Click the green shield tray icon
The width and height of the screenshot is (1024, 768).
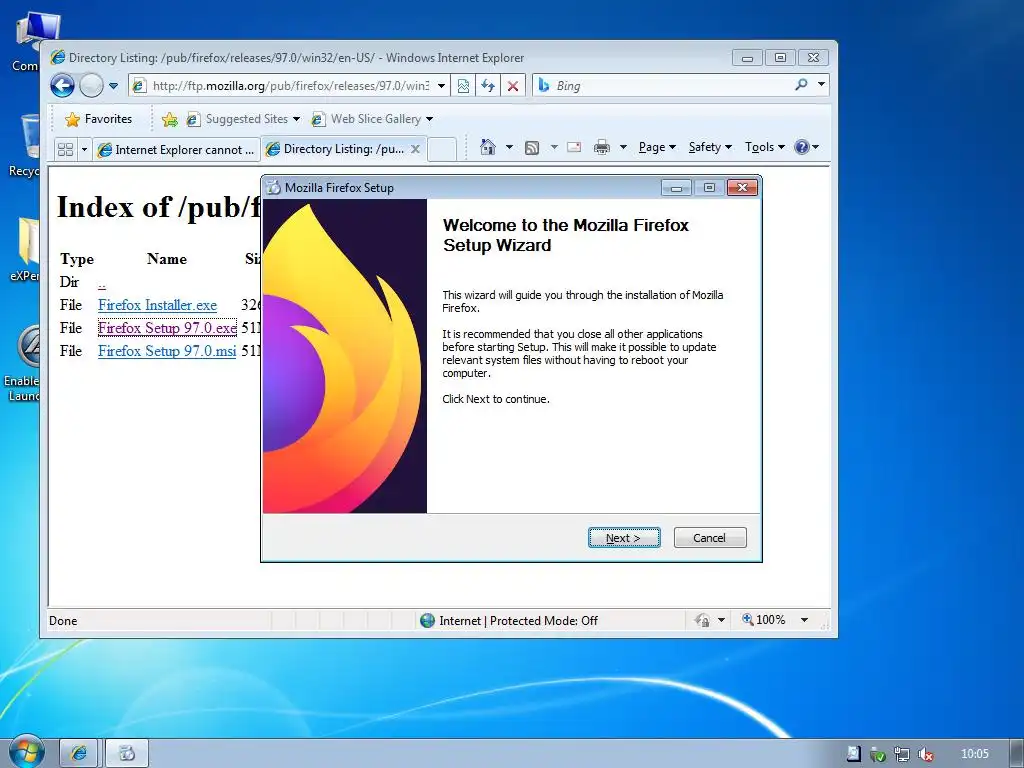click(x=878, y=754)
